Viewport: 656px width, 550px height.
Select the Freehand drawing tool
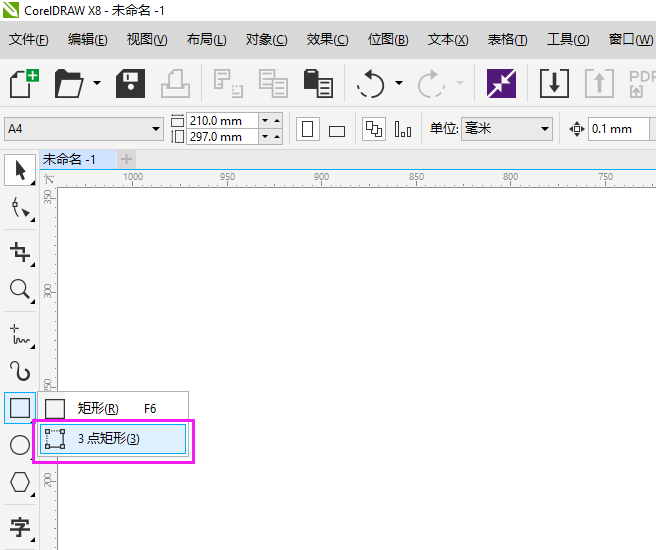pos(20,335)
